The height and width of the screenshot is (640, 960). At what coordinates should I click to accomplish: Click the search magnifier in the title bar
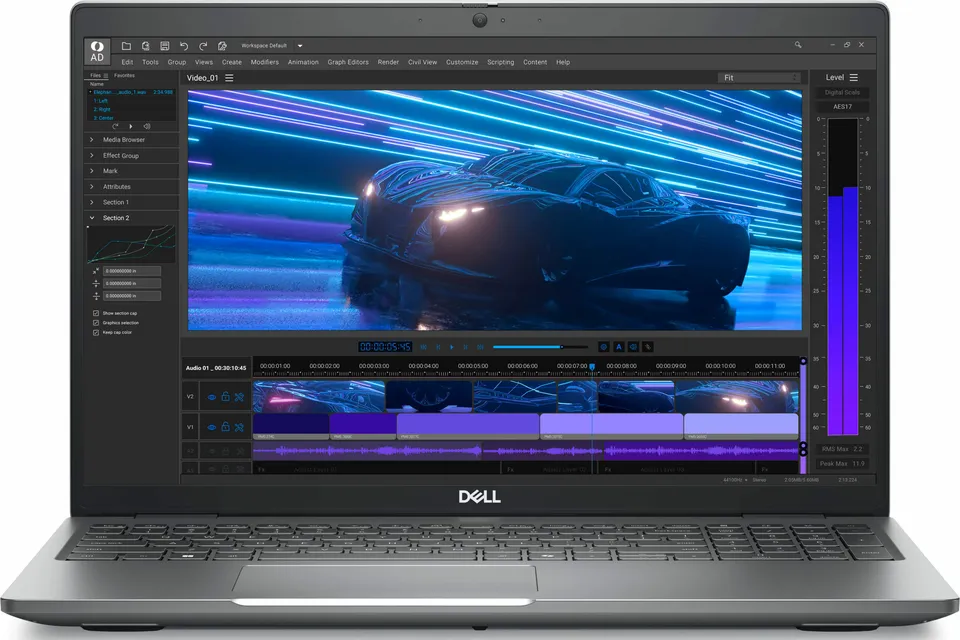(x=798, y=45)
